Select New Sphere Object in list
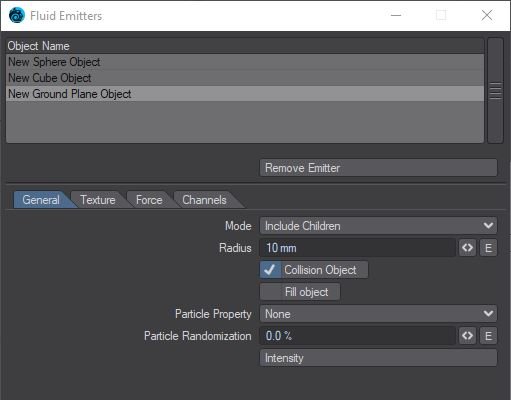Screen dimensions: 511x400 [x=245, y=62]
